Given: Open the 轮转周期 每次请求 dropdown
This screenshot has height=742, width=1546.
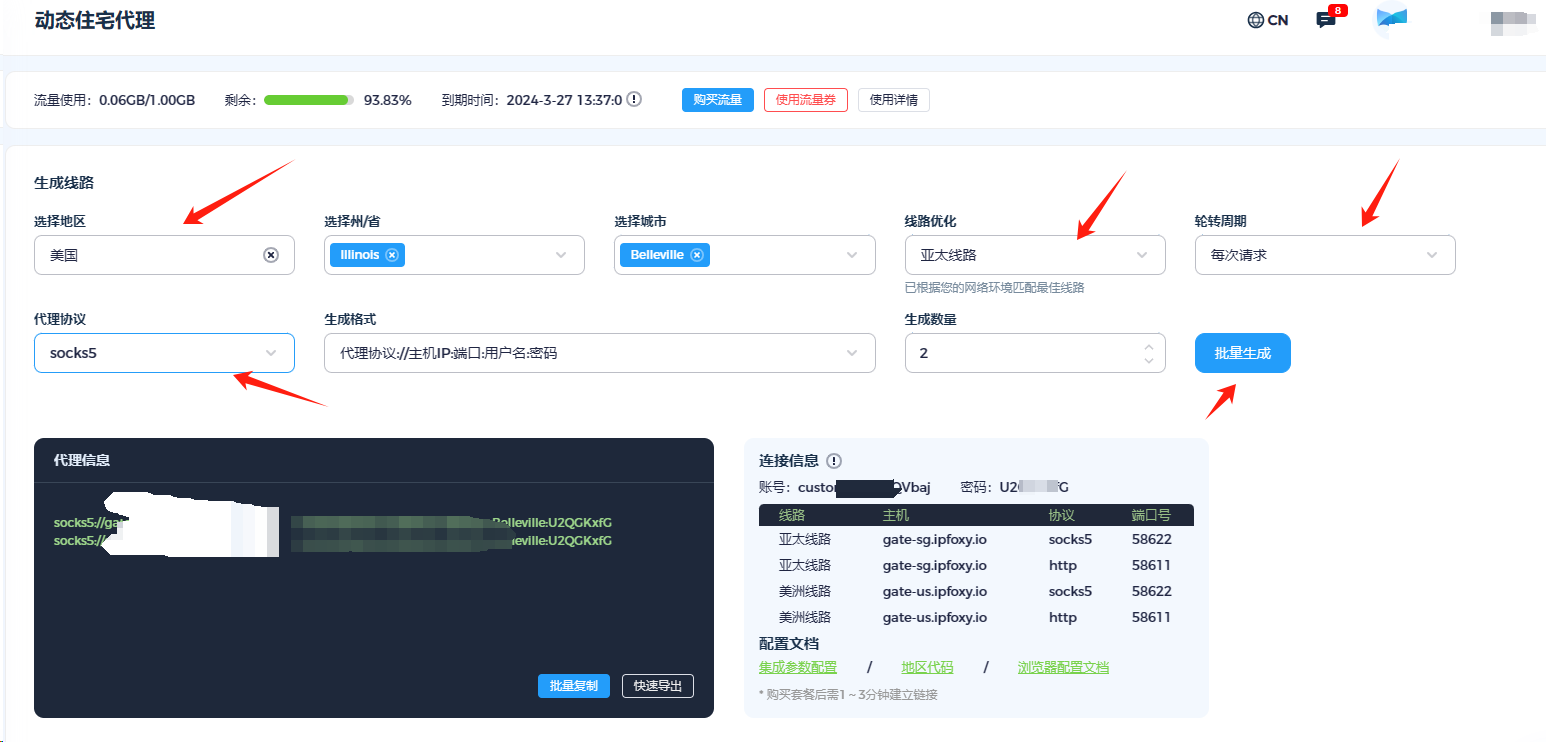Looking at the screenshot, I should click(1325, 255).
